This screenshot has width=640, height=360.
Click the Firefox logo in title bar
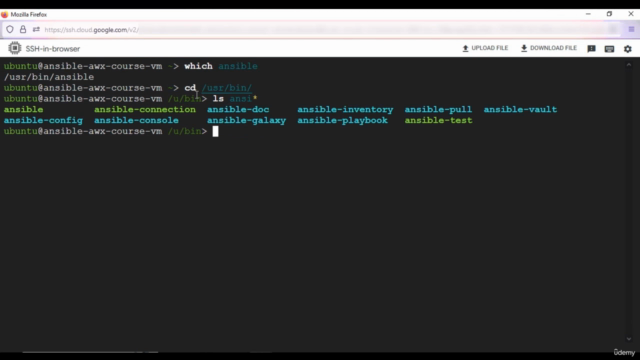[x=4, y=14]
